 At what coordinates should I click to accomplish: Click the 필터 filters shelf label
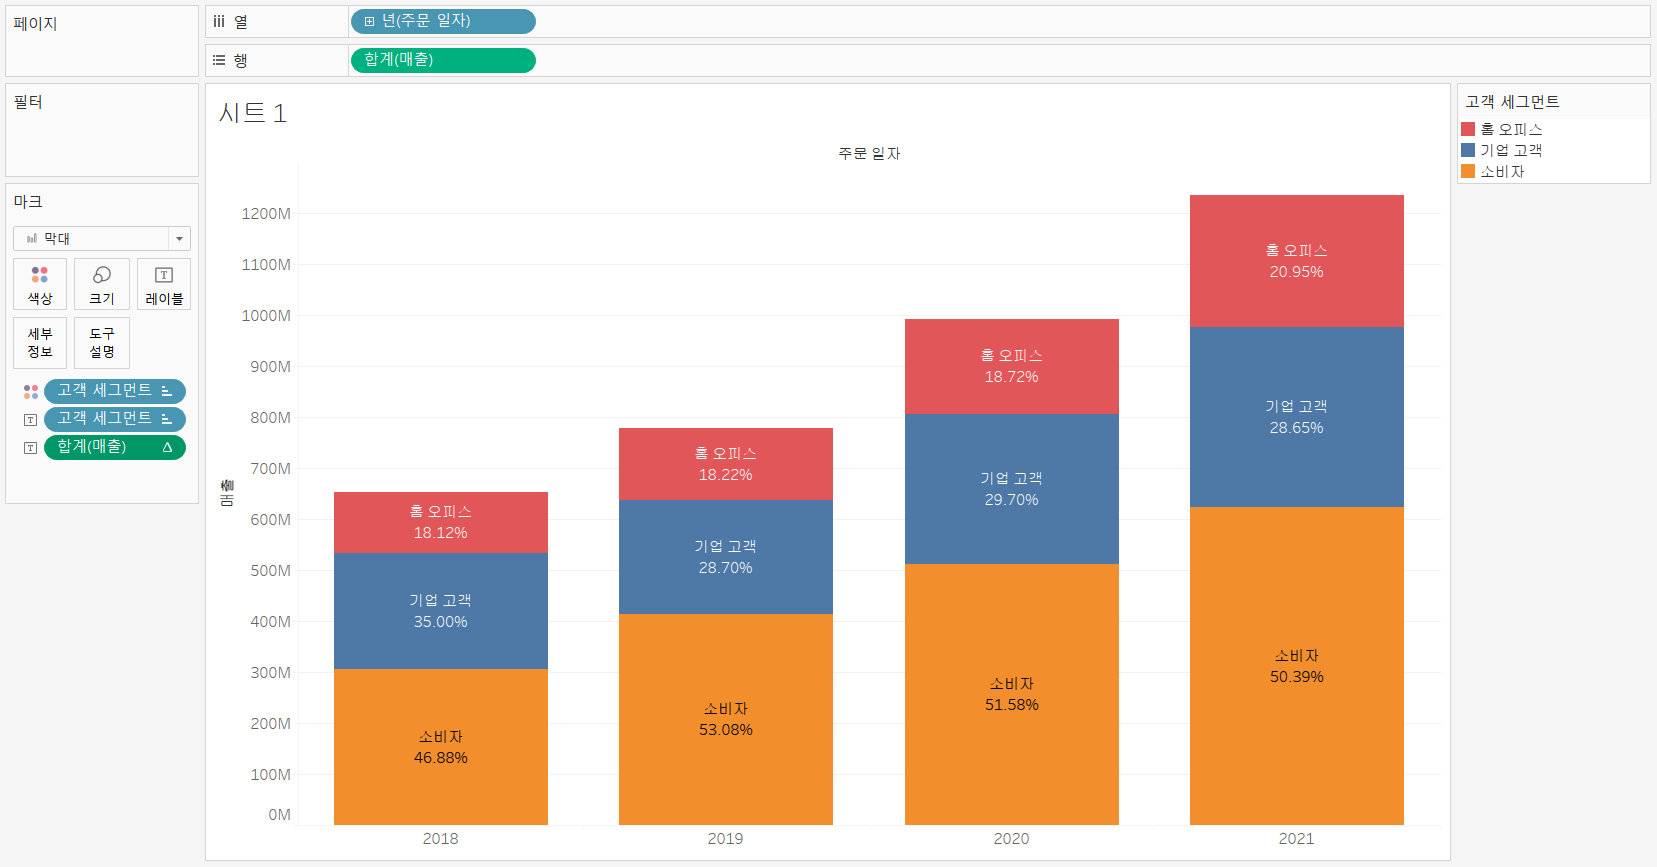click(28, 102)
